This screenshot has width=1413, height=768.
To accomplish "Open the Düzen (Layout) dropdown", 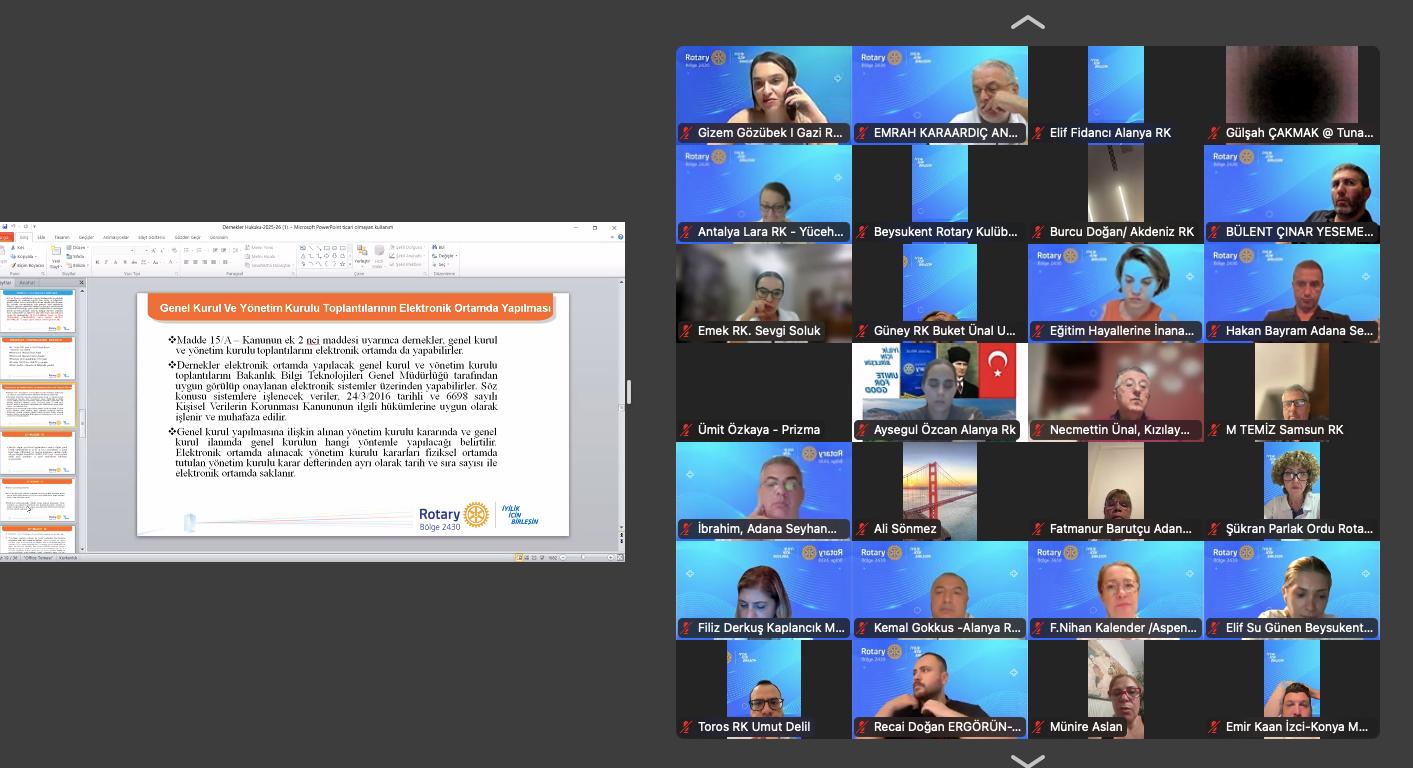I will (x=77, y=247).
